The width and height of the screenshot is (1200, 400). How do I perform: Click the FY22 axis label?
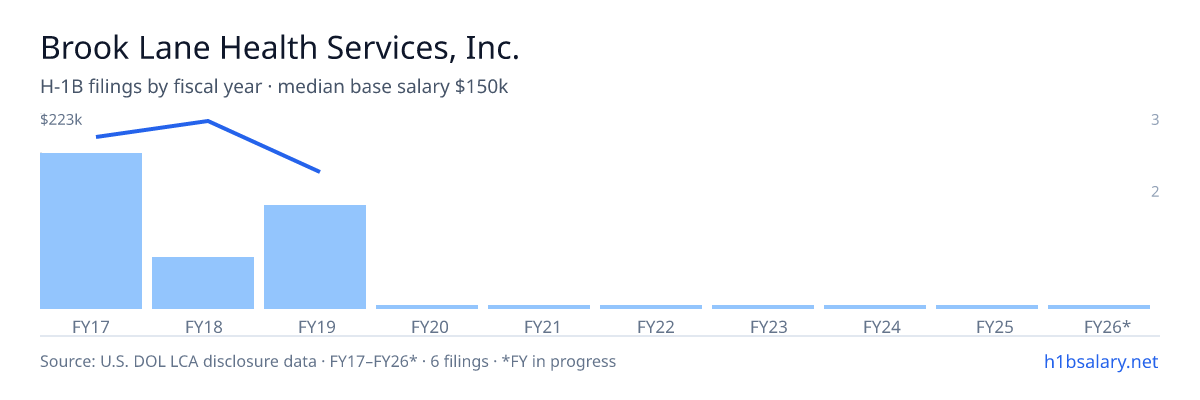point(651,327)
